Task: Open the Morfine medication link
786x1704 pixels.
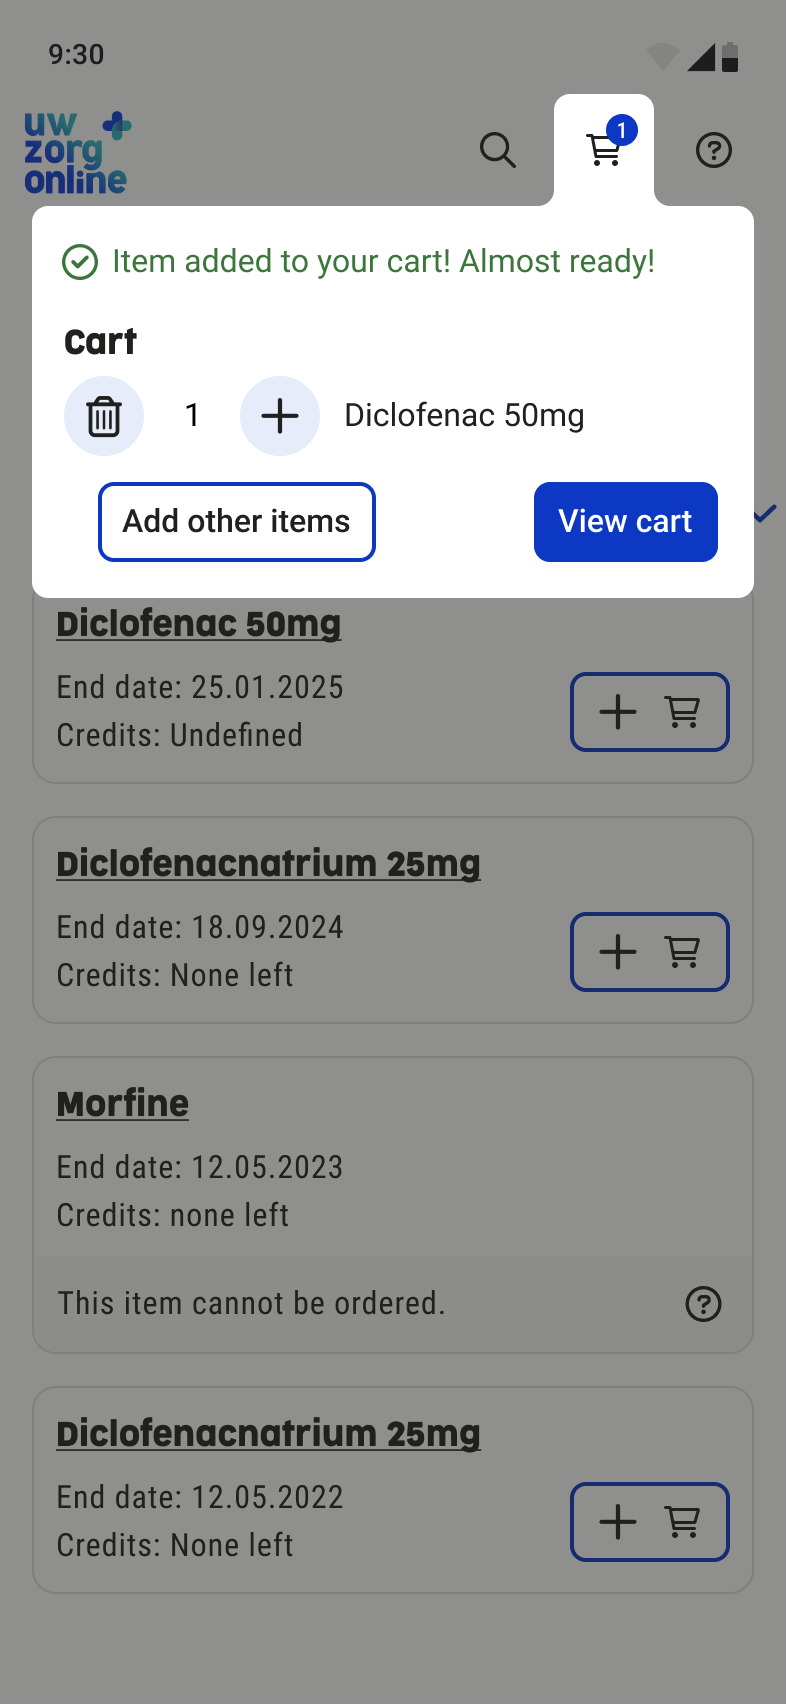Action: [122, 1104]
